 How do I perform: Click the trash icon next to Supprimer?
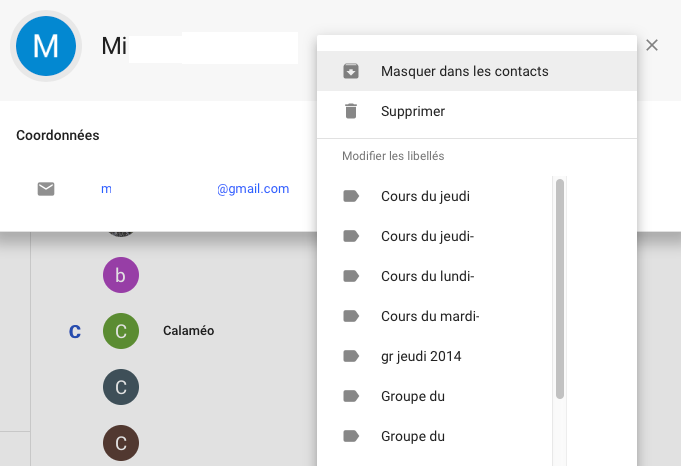tap(351, 111)
